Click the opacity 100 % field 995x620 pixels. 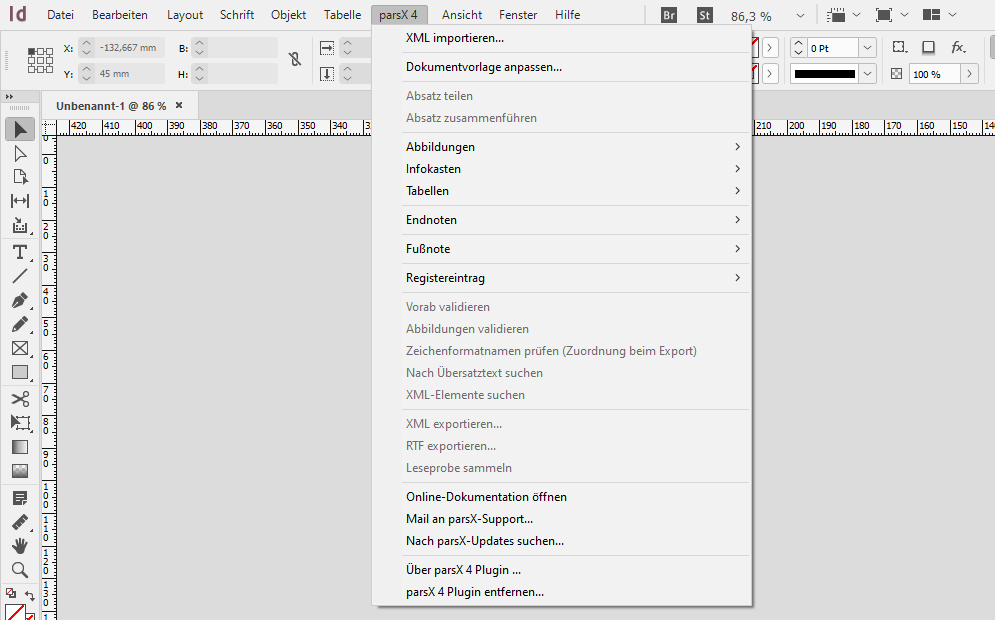[x=935, y=74]
